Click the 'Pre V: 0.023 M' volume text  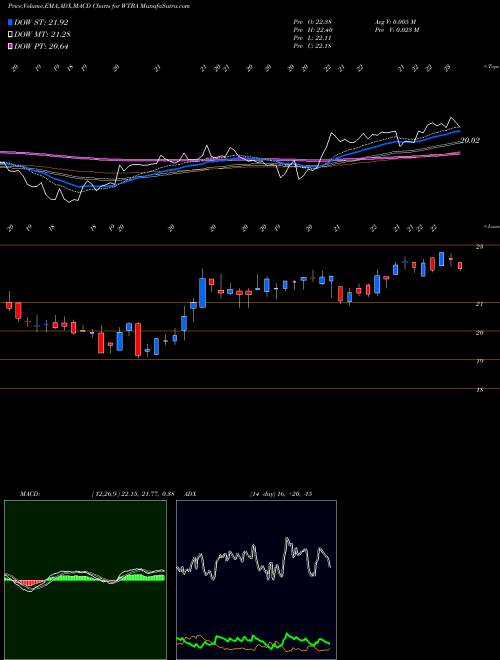[396, 30]
